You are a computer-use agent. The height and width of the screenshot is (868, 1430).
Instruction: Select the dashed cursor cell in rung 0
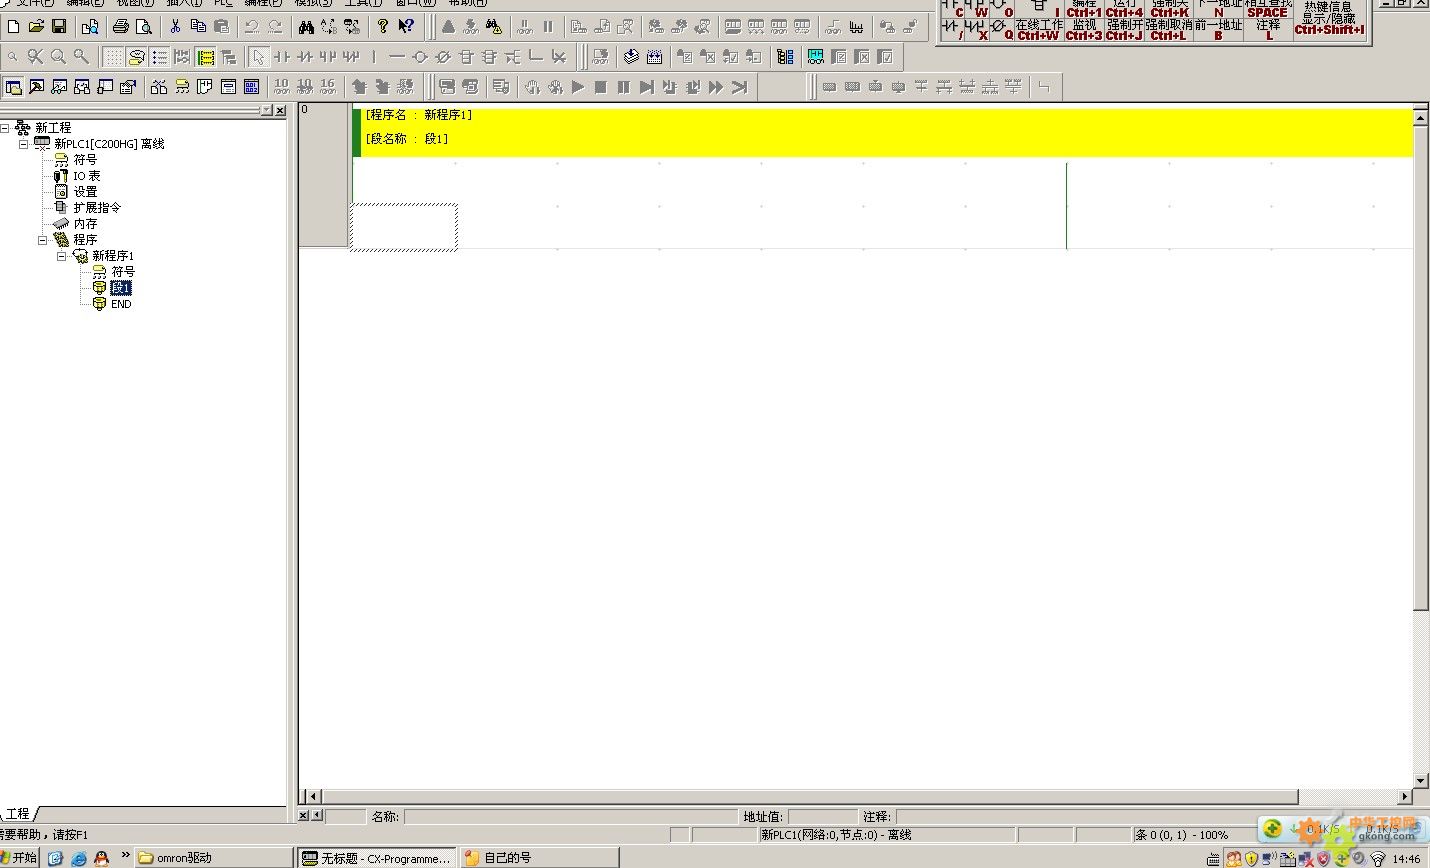tap(404, 227)
